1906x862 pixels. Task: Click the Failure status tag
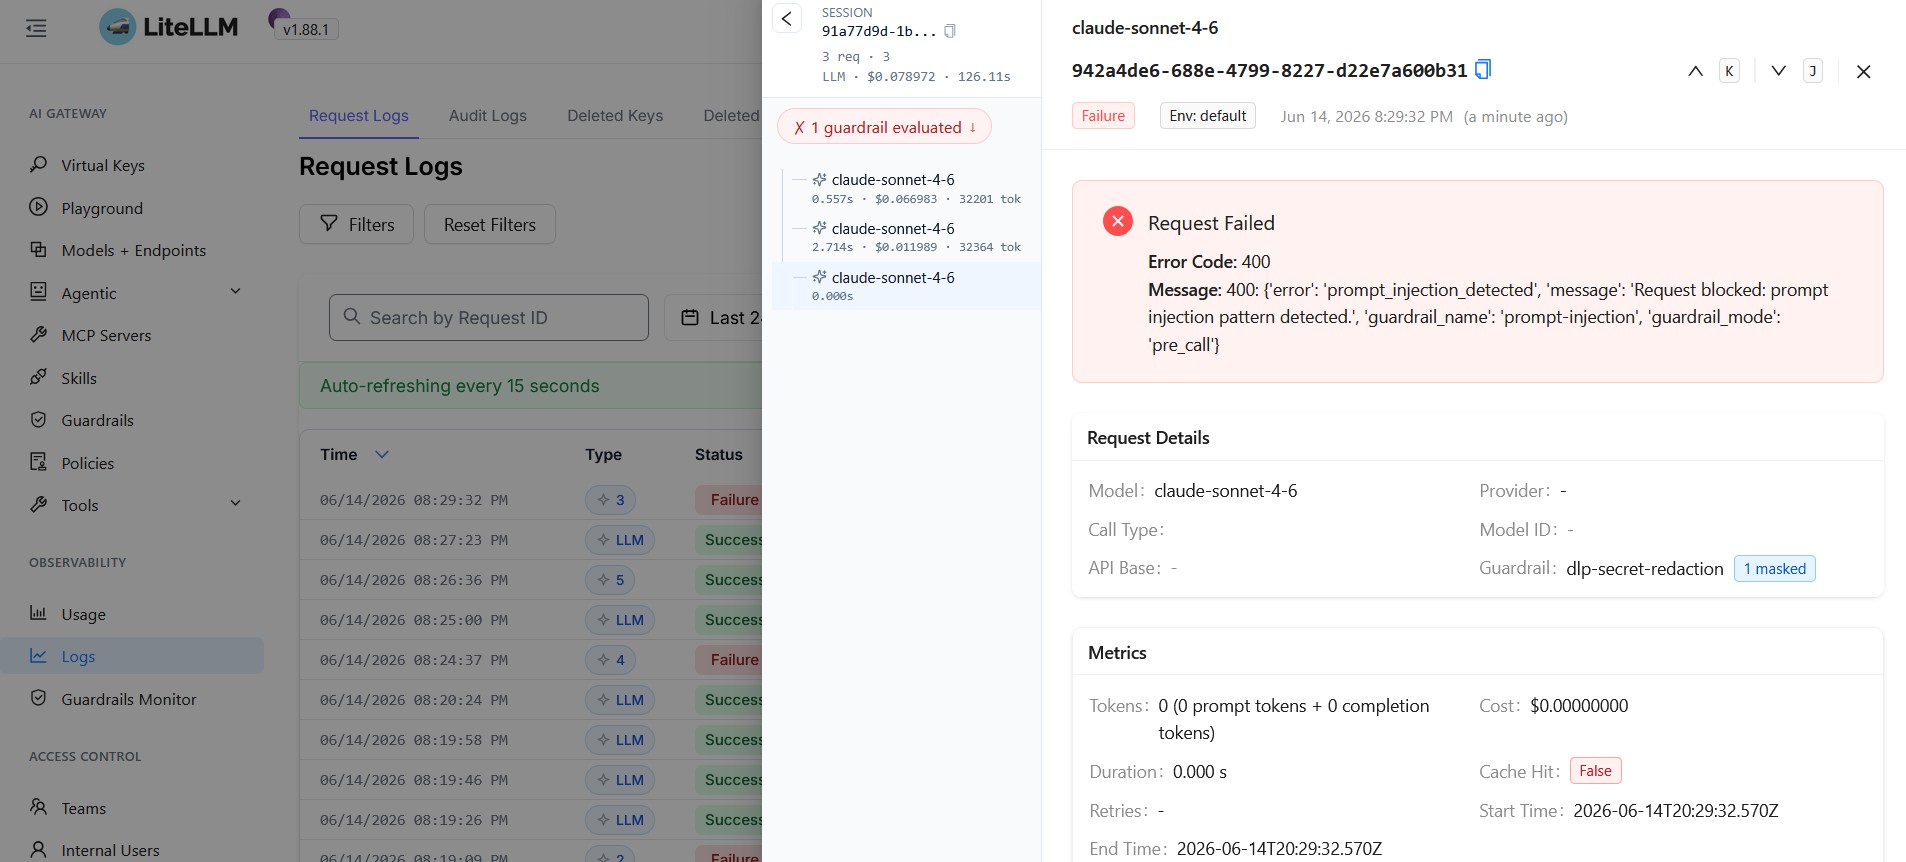pos(1103,116)
